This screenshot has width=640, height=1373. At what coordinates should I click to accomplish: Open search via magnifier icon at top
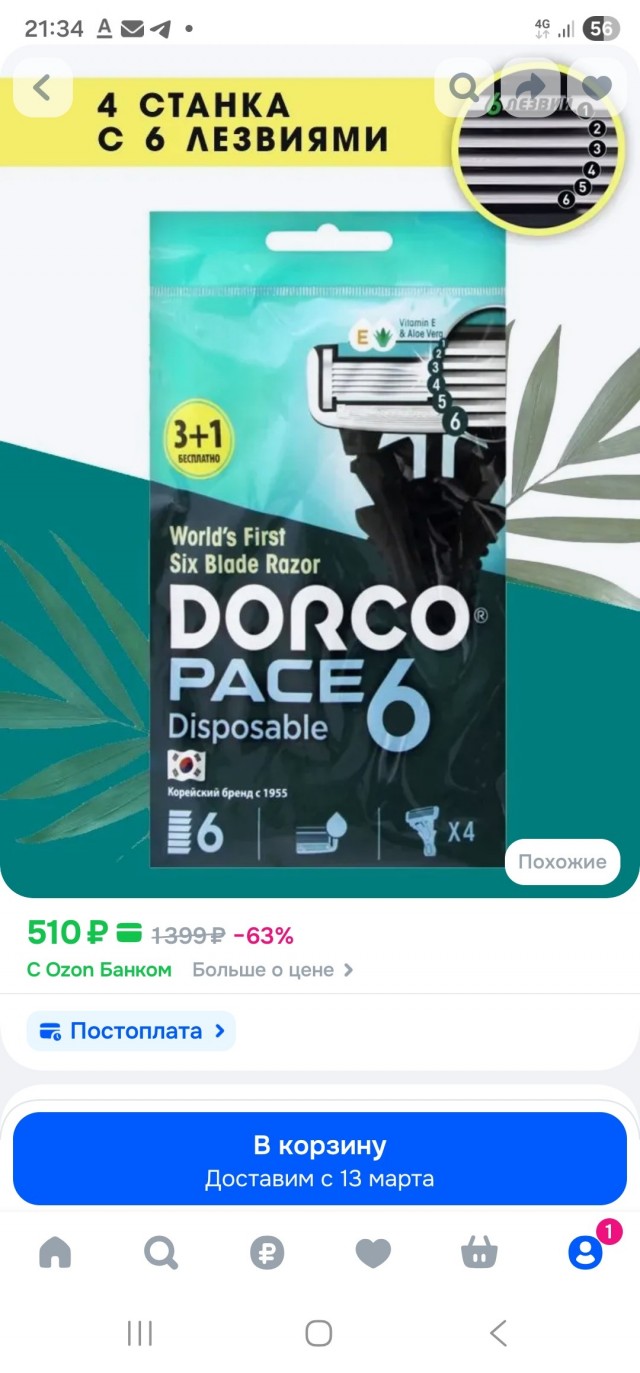tap(464, 88)
